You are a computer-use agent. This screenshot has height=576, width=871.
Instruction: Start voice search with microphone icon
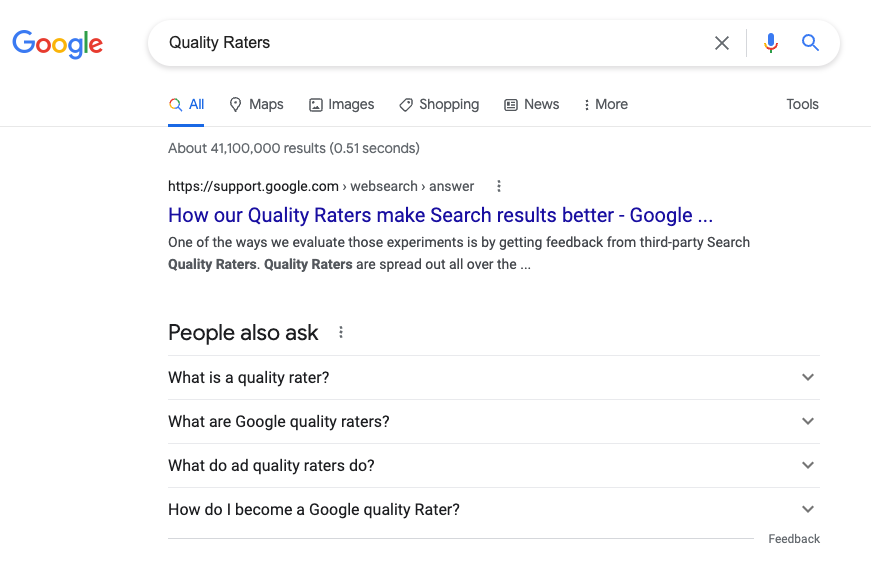[770, 43]
